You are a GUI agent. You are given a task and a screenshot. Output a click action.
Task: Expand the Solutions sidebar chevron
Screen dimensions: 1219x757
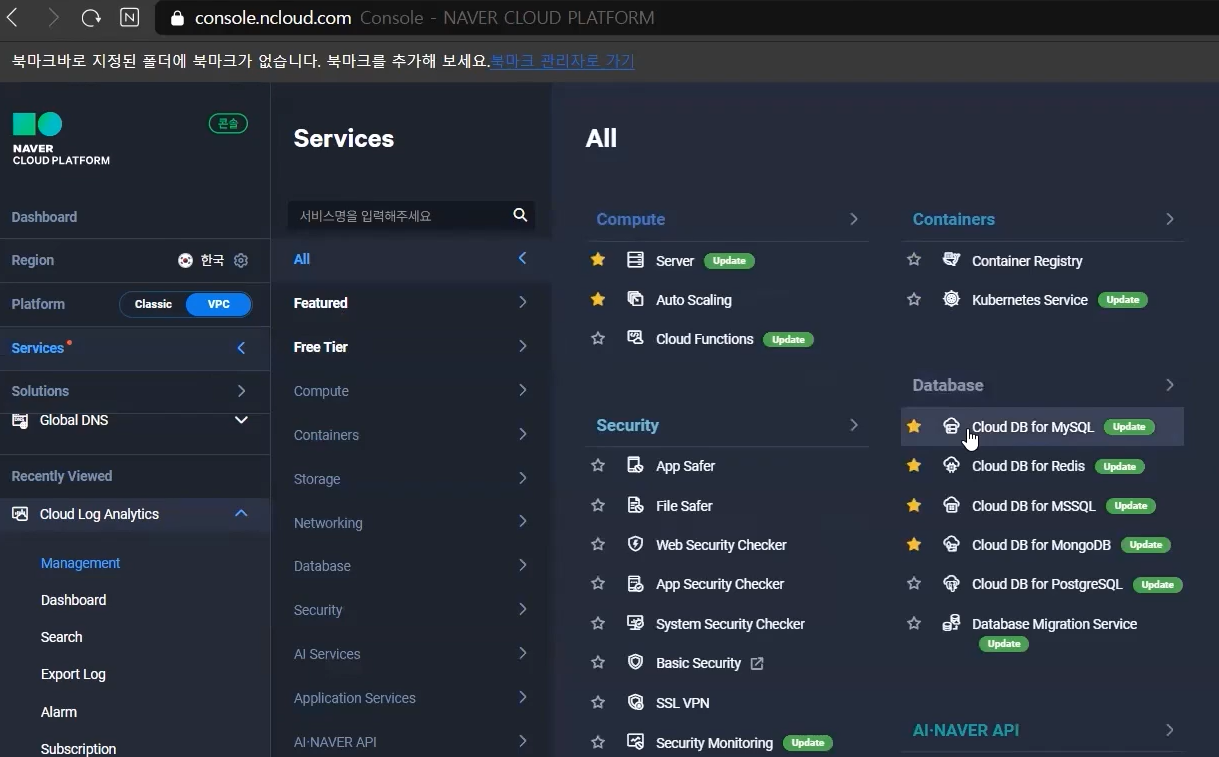coord(241,391)
